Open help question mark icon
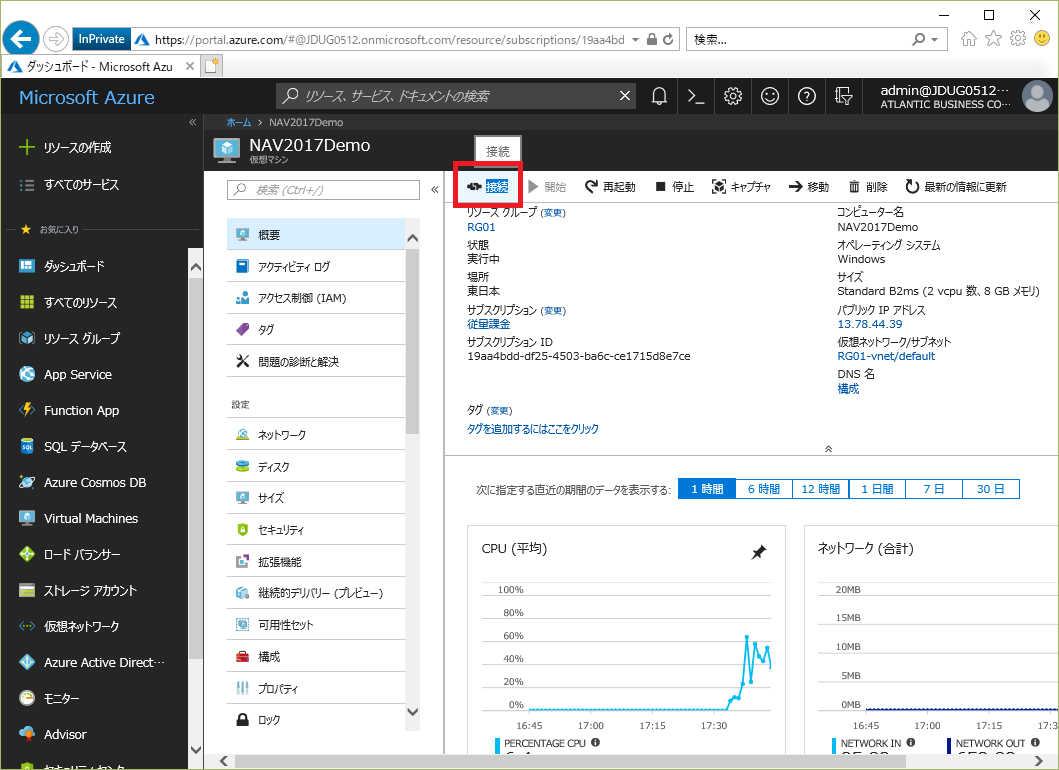 coord(806,97)
